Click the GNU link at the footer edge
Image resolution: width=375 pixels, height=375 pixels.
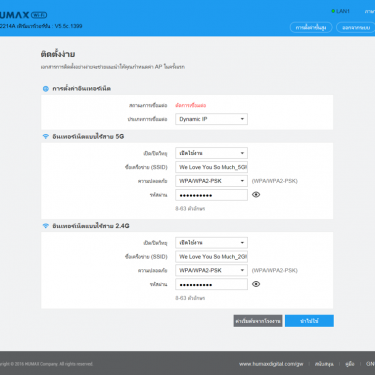tap(370, 364)
